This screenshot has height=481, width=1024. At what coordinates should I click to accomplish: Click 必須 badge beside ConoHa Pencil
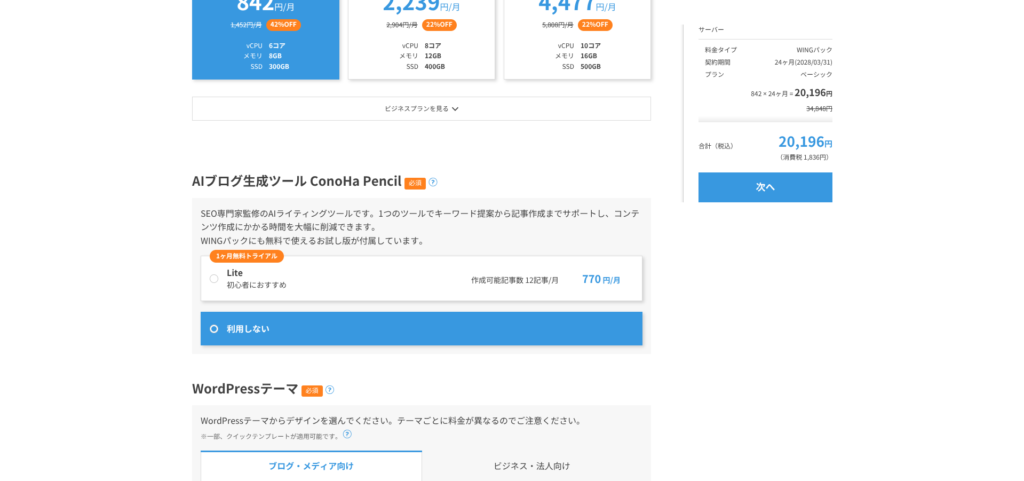[415, 183]
